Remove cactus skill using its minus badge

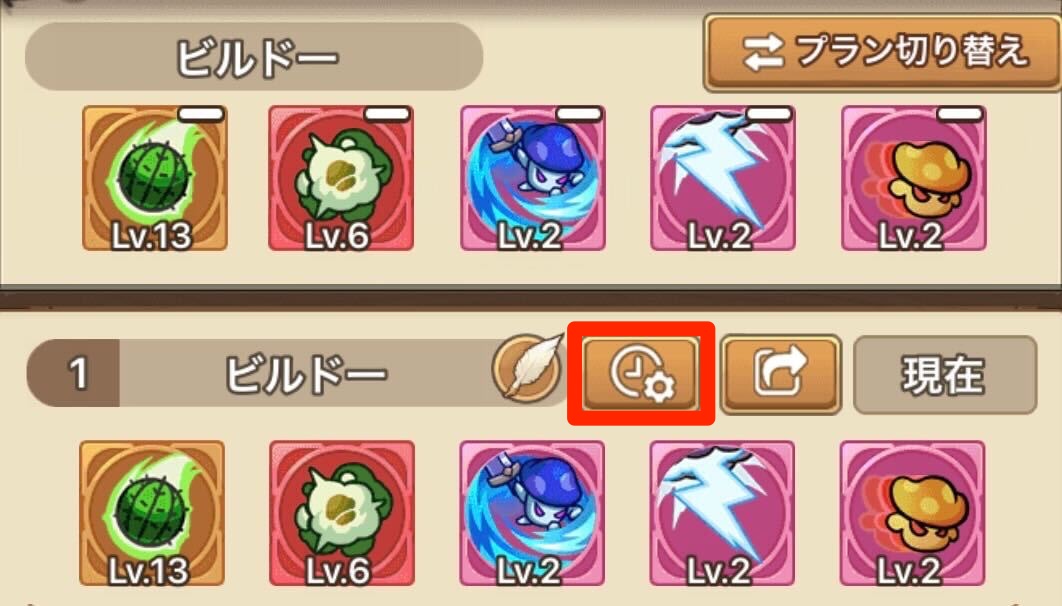[201, 114]
